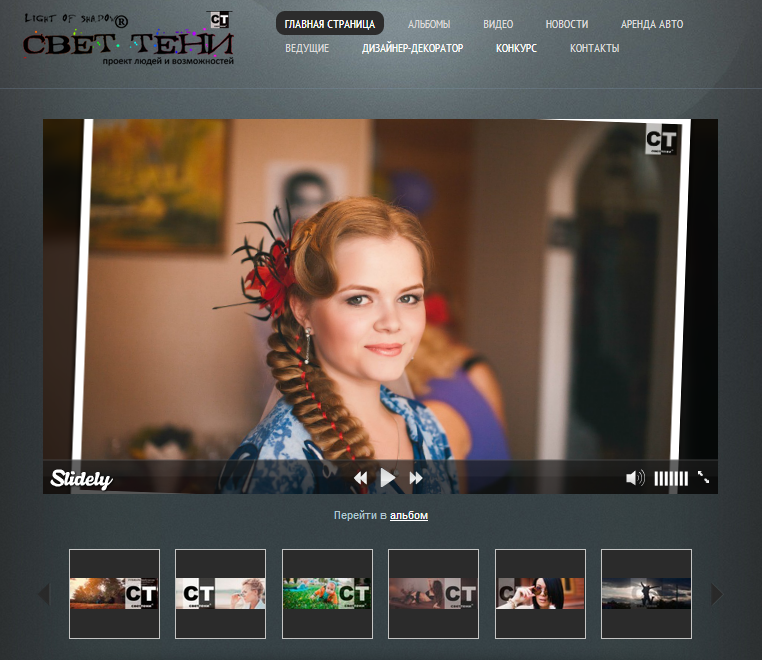Select the autumn forest album thumbnail
The image size is (762, 660).
tap(114, 594)
